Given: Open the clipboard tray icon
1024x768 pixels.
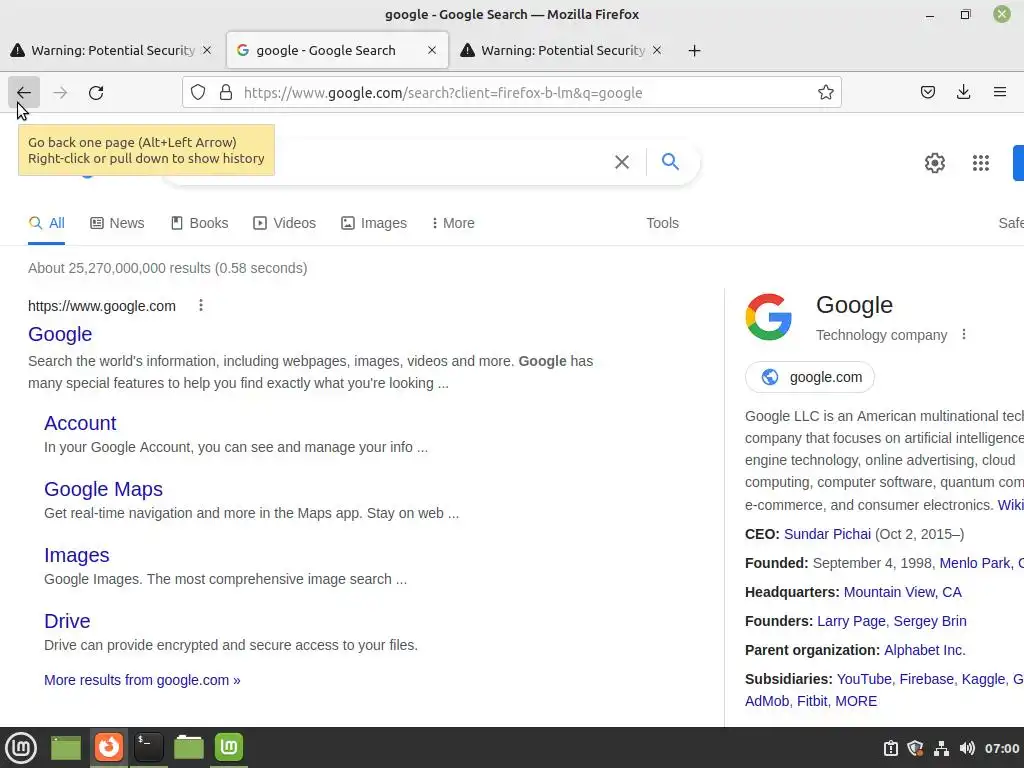Looking at the screenshot, I should click(x=891, y=748).
